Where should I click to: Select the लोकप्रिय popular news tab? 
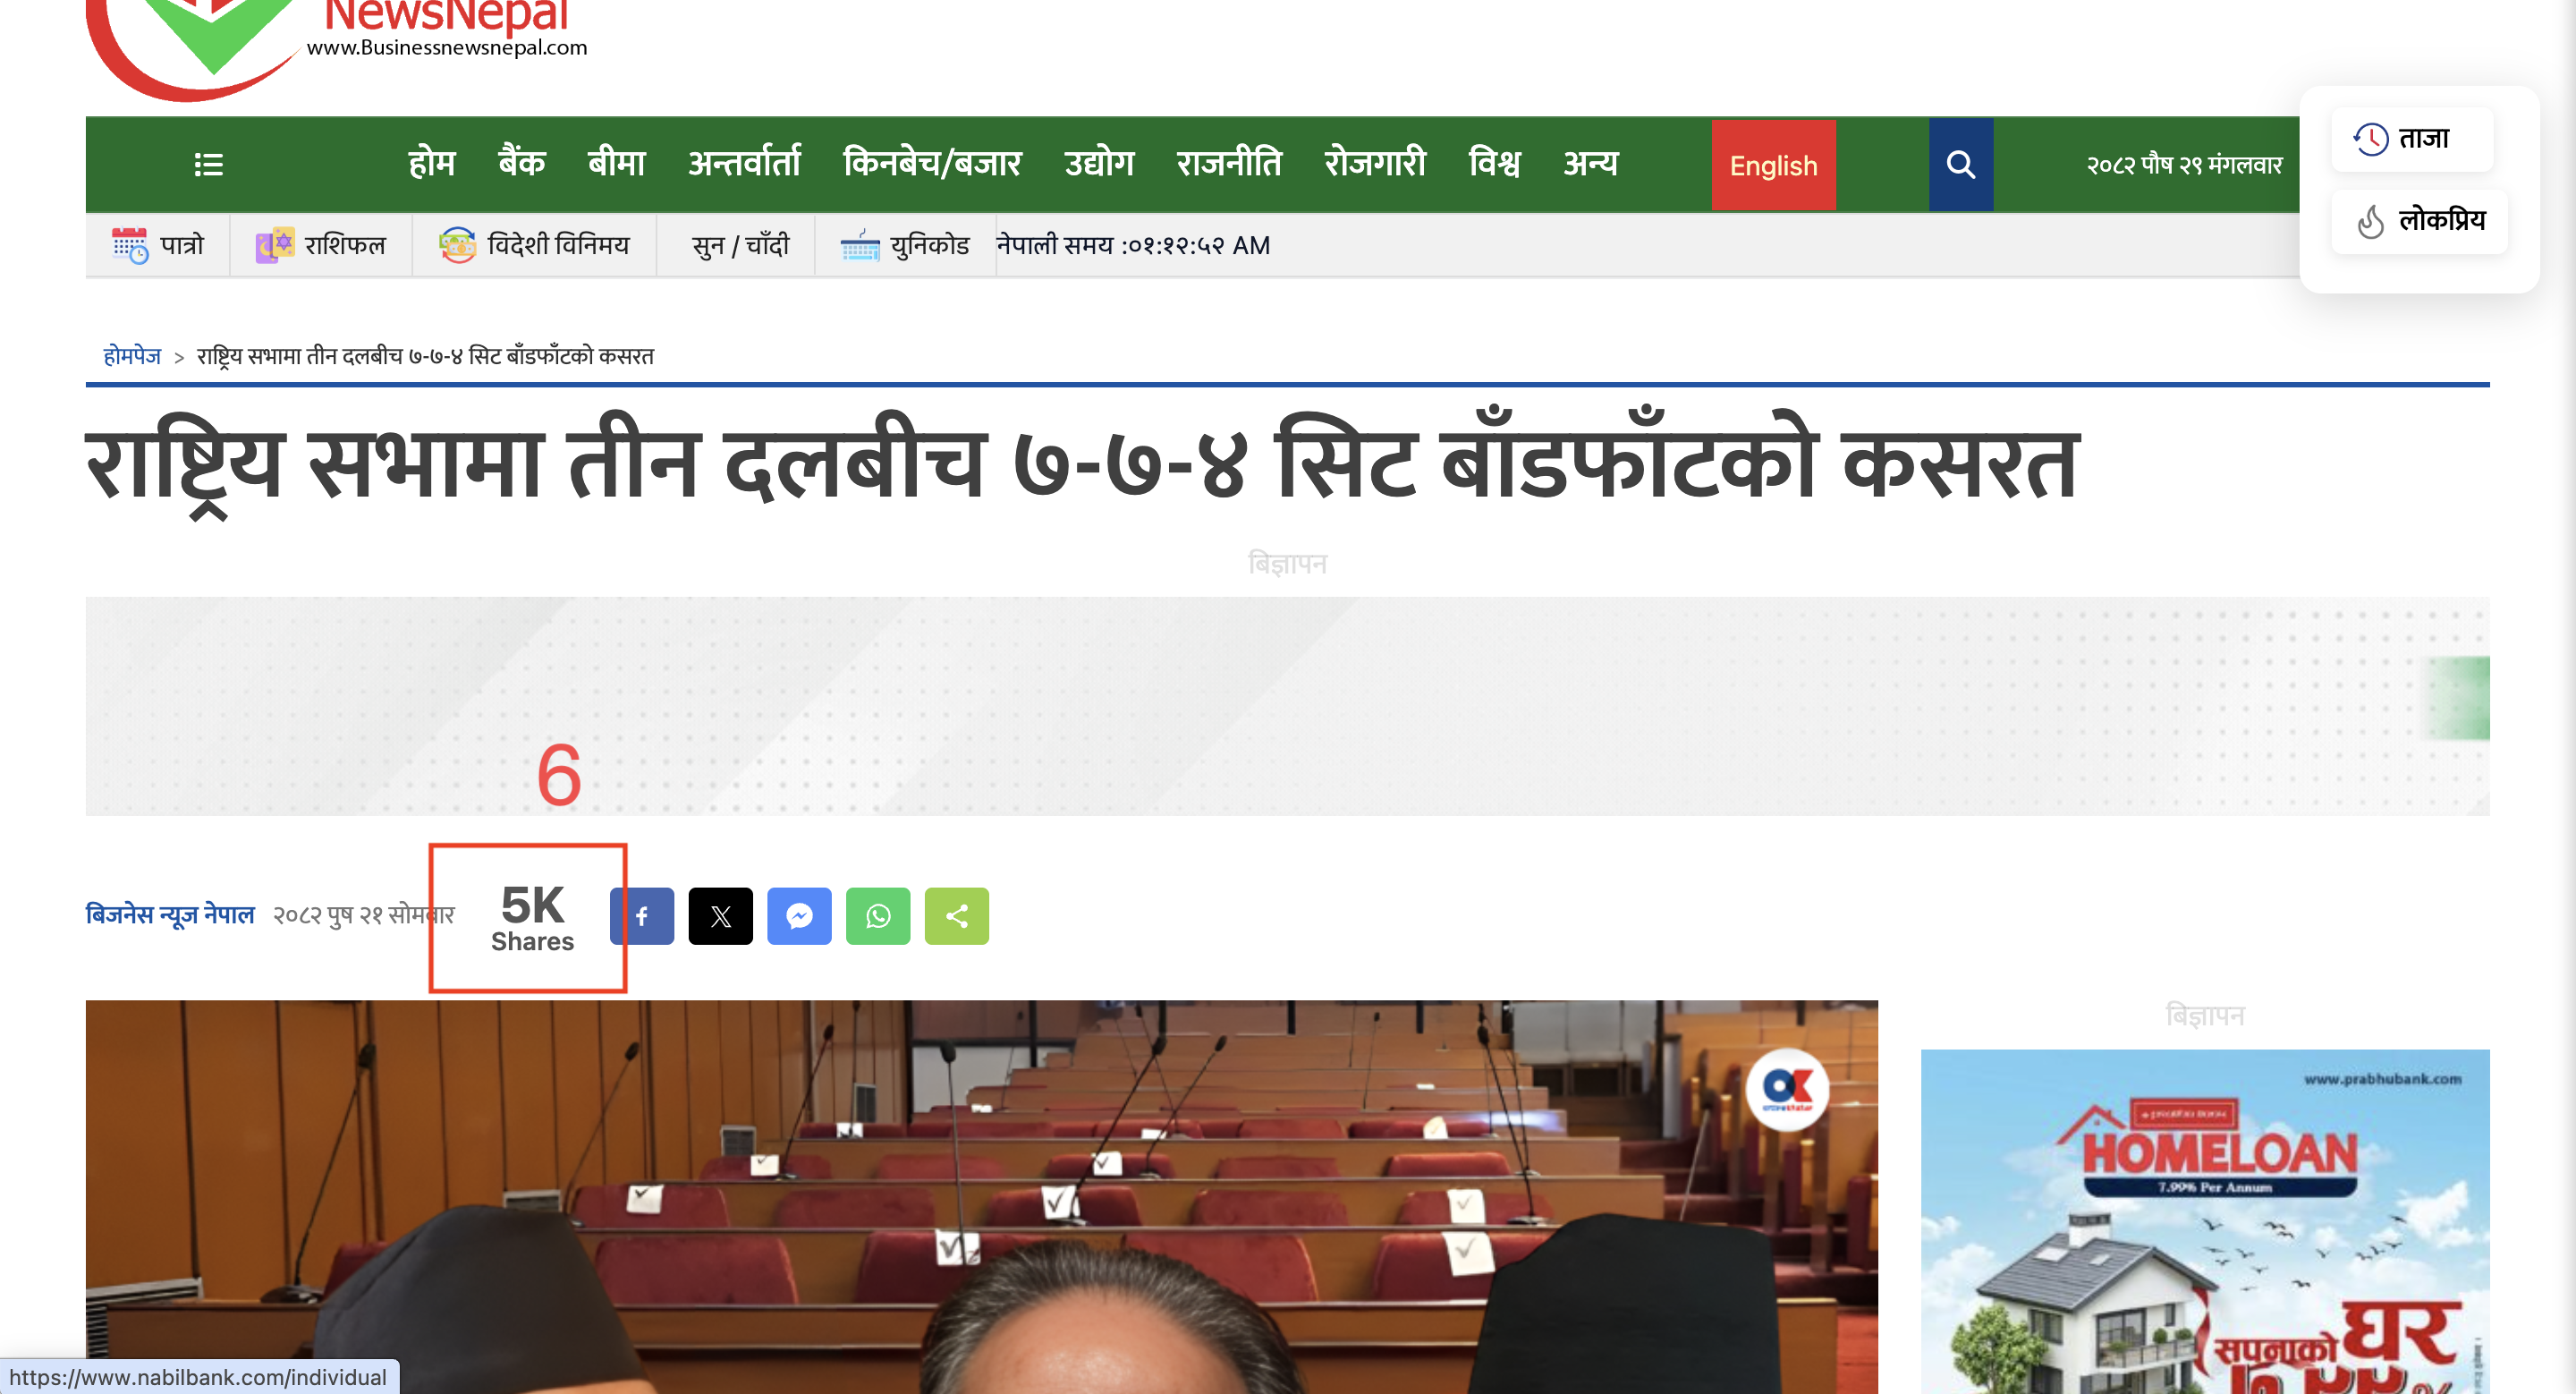tap(2419, 221)
